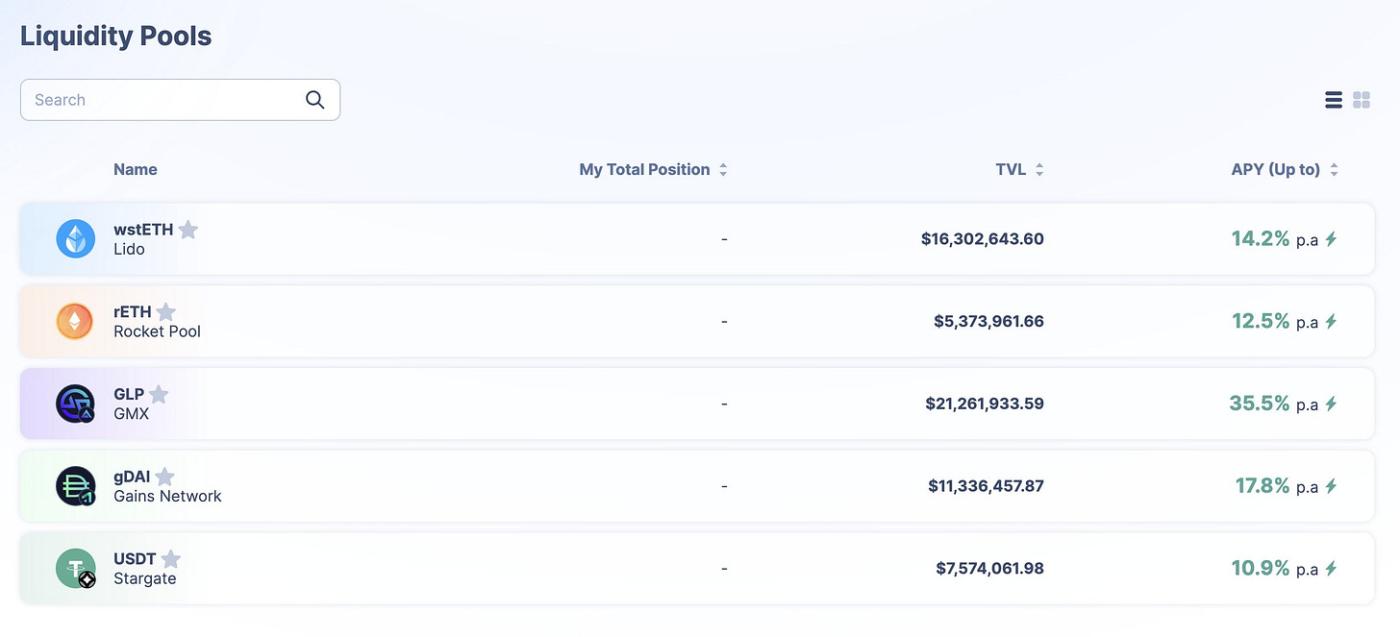Click the lightning bolt beside 35.5% APY
Screen dimensions: 1400x637
tap(1331, 404)
